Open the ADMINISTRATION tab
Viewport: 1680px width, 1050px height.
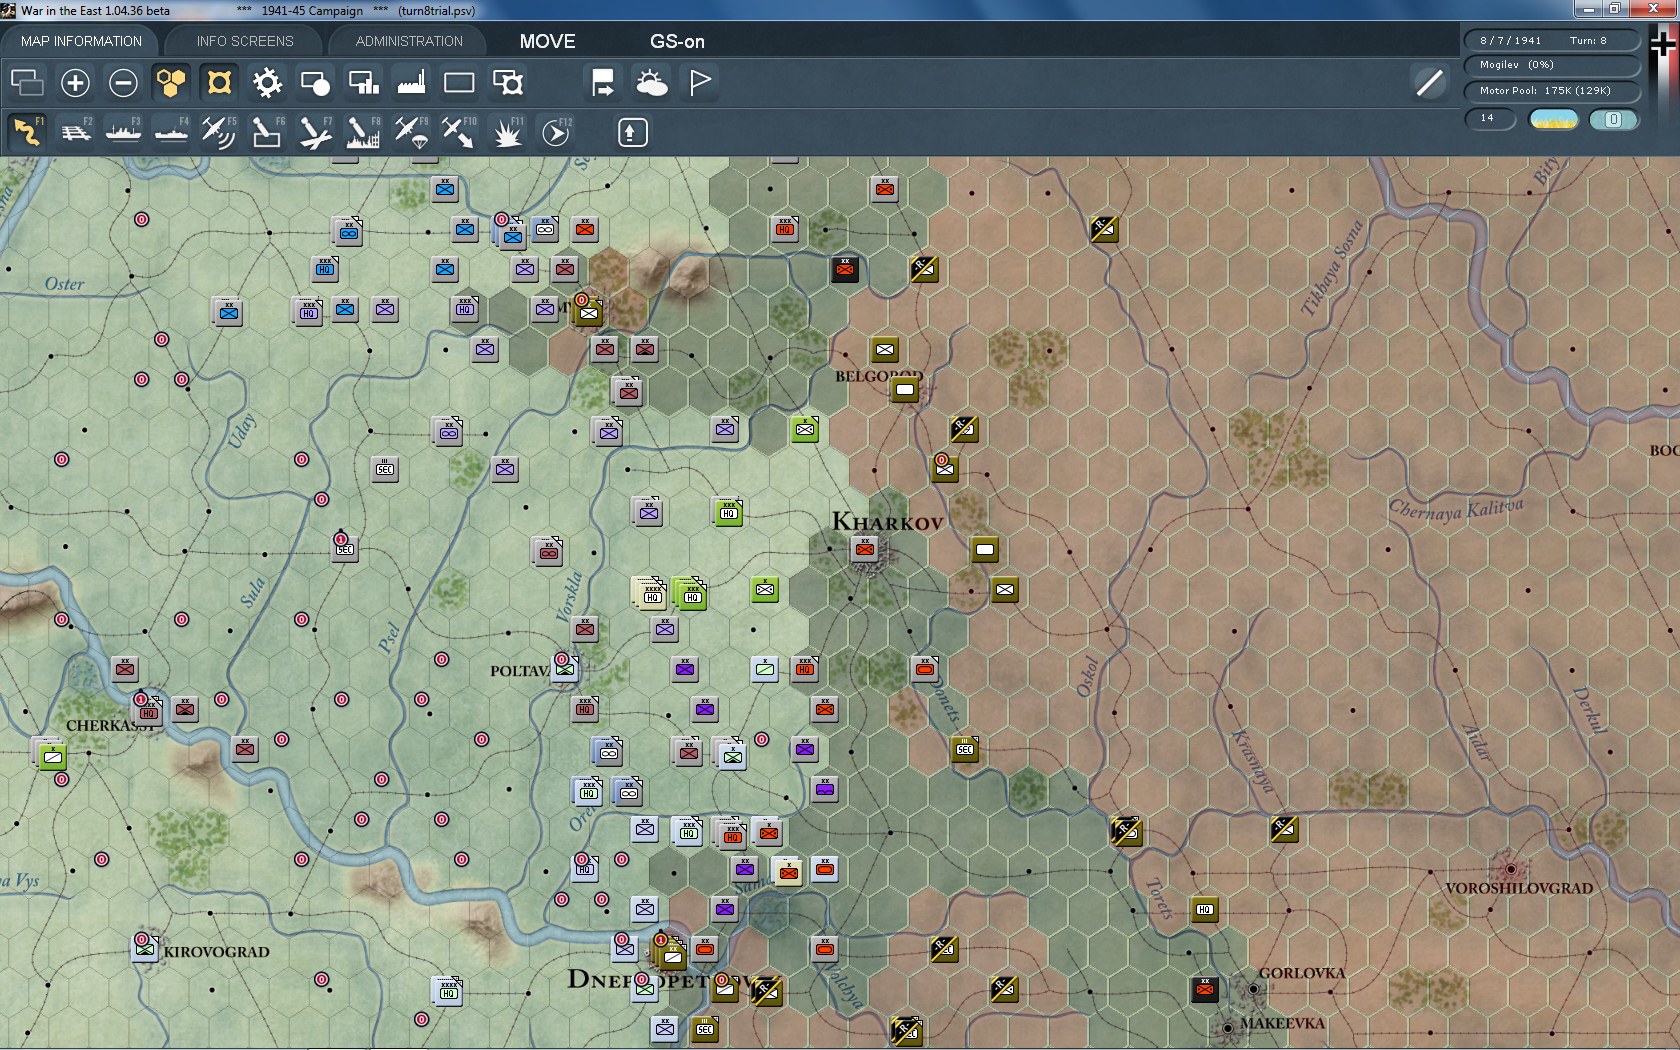tap(409, 41)
